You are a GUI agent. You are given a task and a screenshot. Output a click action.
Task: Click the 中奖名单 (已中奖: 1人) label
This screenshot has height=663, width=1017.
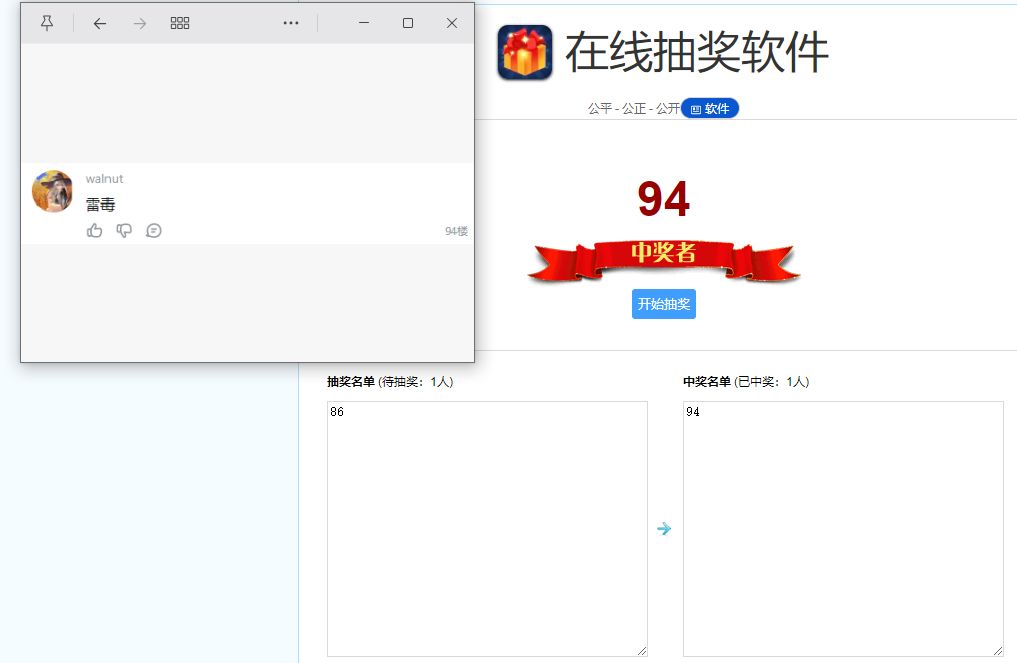tap(746, 381)
